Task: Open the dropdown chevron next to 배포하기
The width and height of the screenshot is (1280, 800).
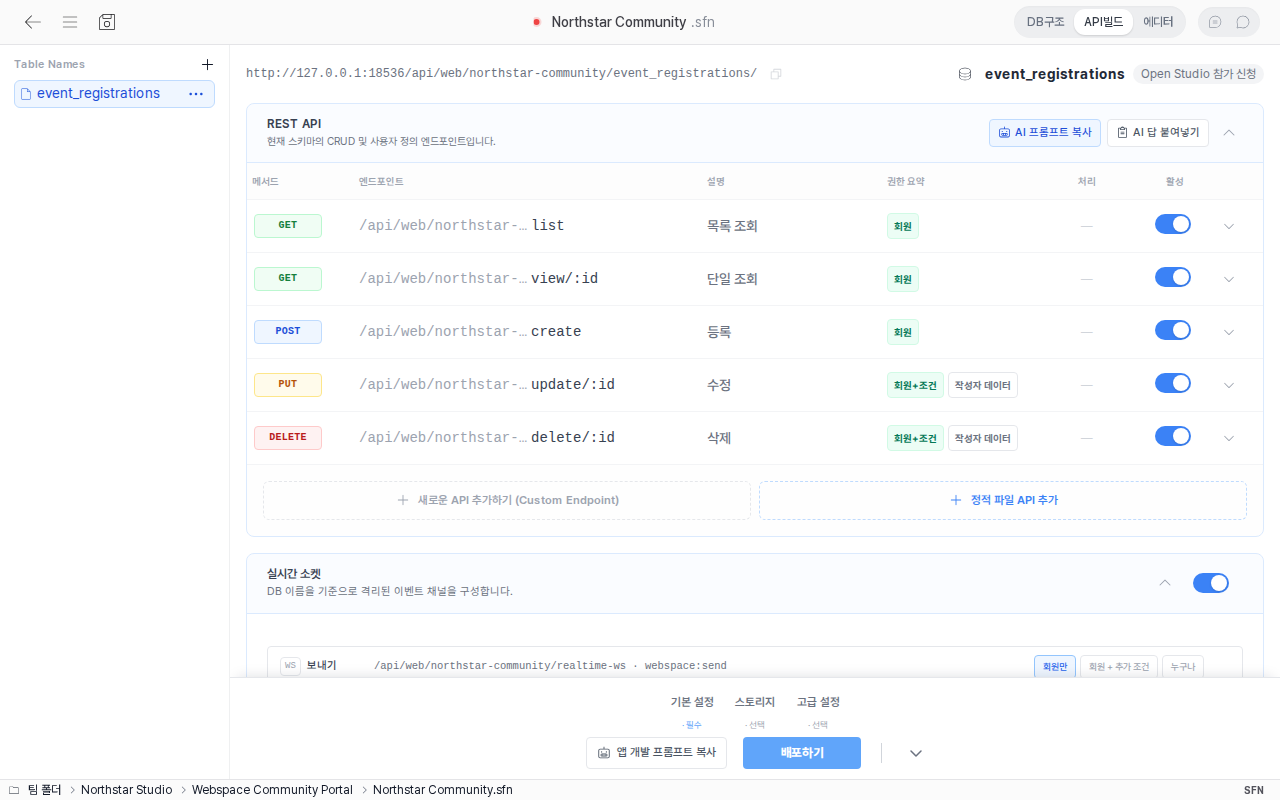Action: pos(915,754)
